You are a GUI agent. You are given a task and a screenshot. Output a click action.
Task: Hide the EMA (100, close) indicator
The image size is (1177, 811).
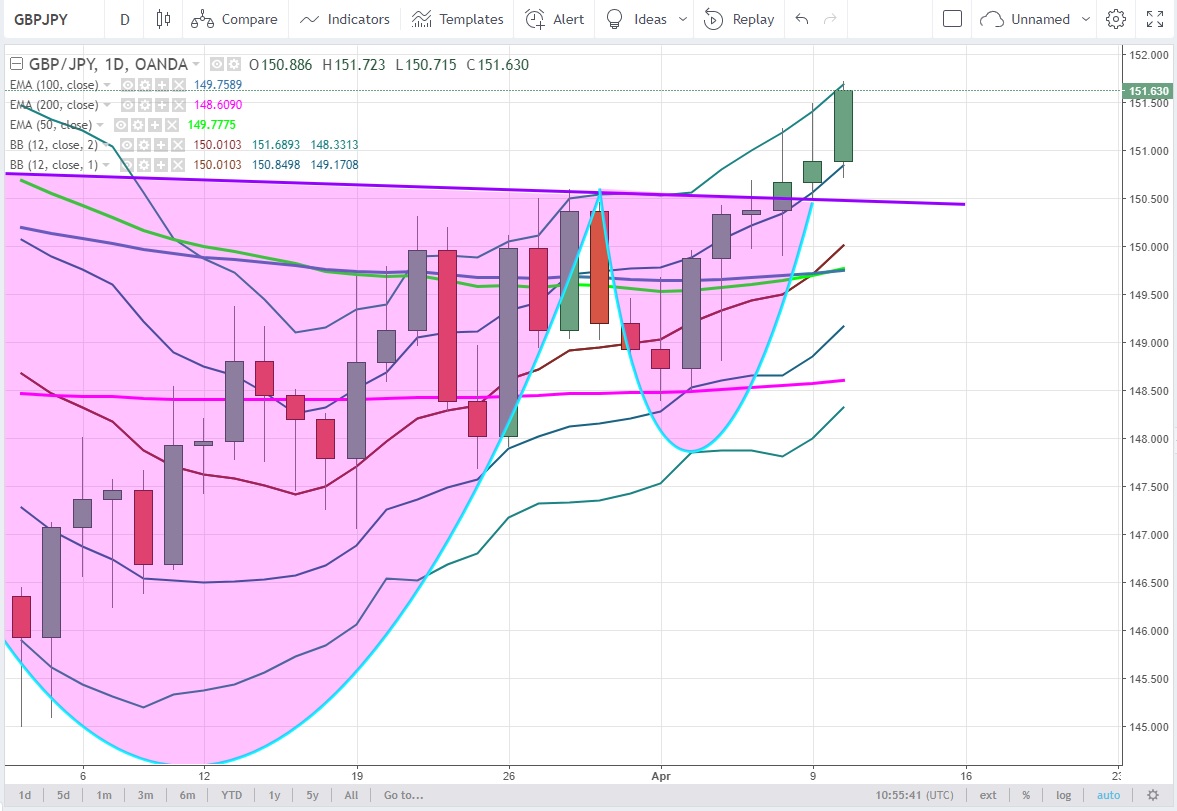(x=129, y=85)
